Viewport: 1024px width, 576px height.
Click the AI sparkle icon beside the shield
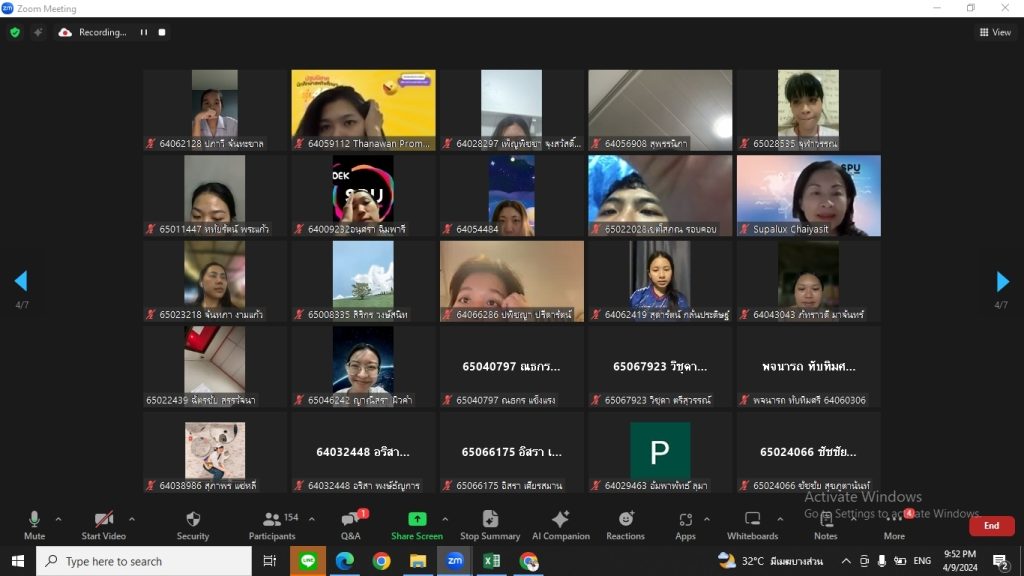click(x=39, y=32)
